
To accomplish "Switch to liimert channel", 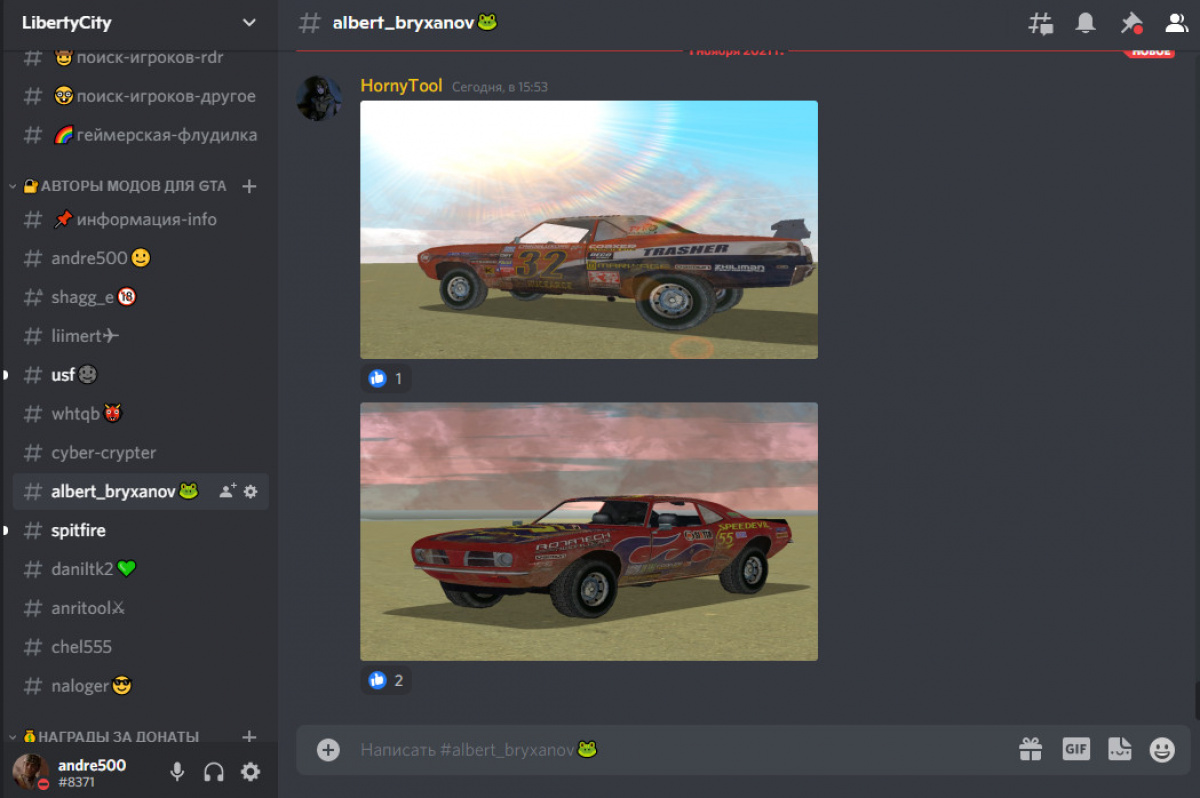I will point(140,336).
